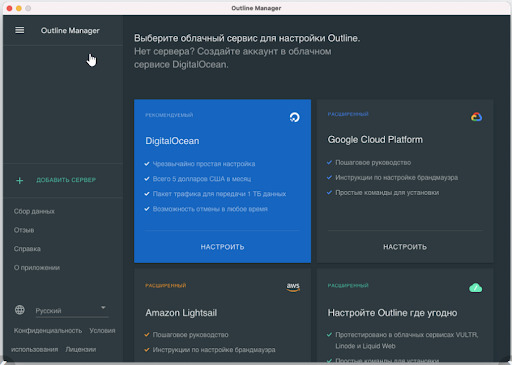Click the AWS logo icon
The image size is (512, 365).
(x=293, y=287)
